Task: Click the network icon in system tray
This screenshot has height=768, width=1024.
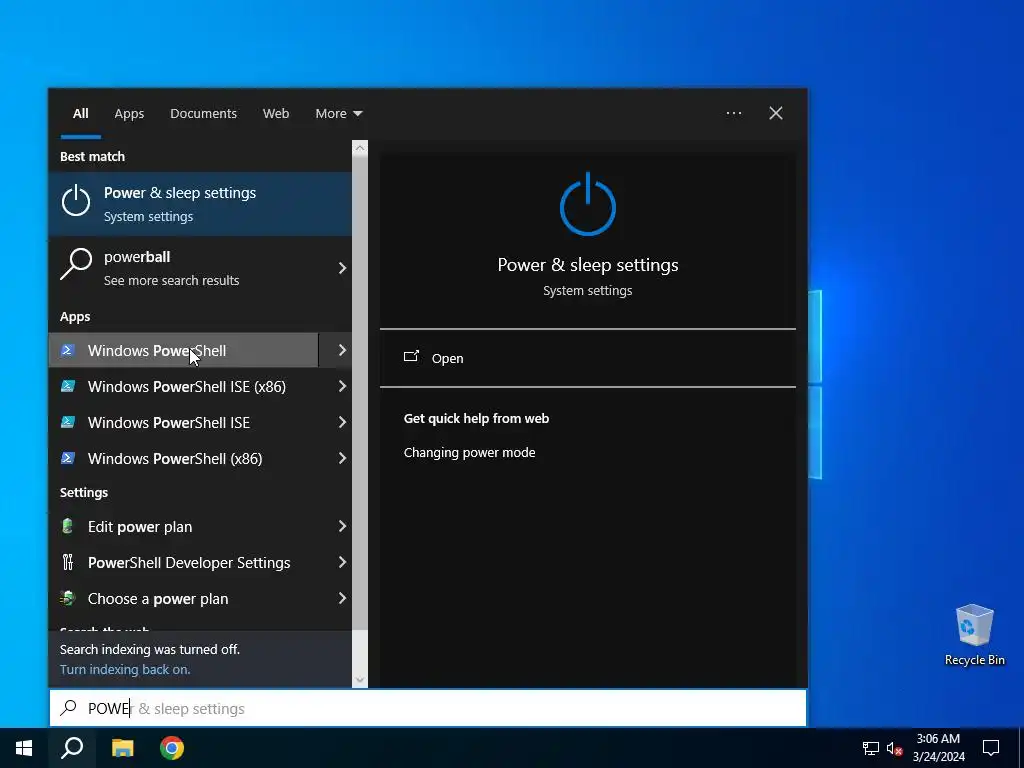Action: (x=871, y=748)
